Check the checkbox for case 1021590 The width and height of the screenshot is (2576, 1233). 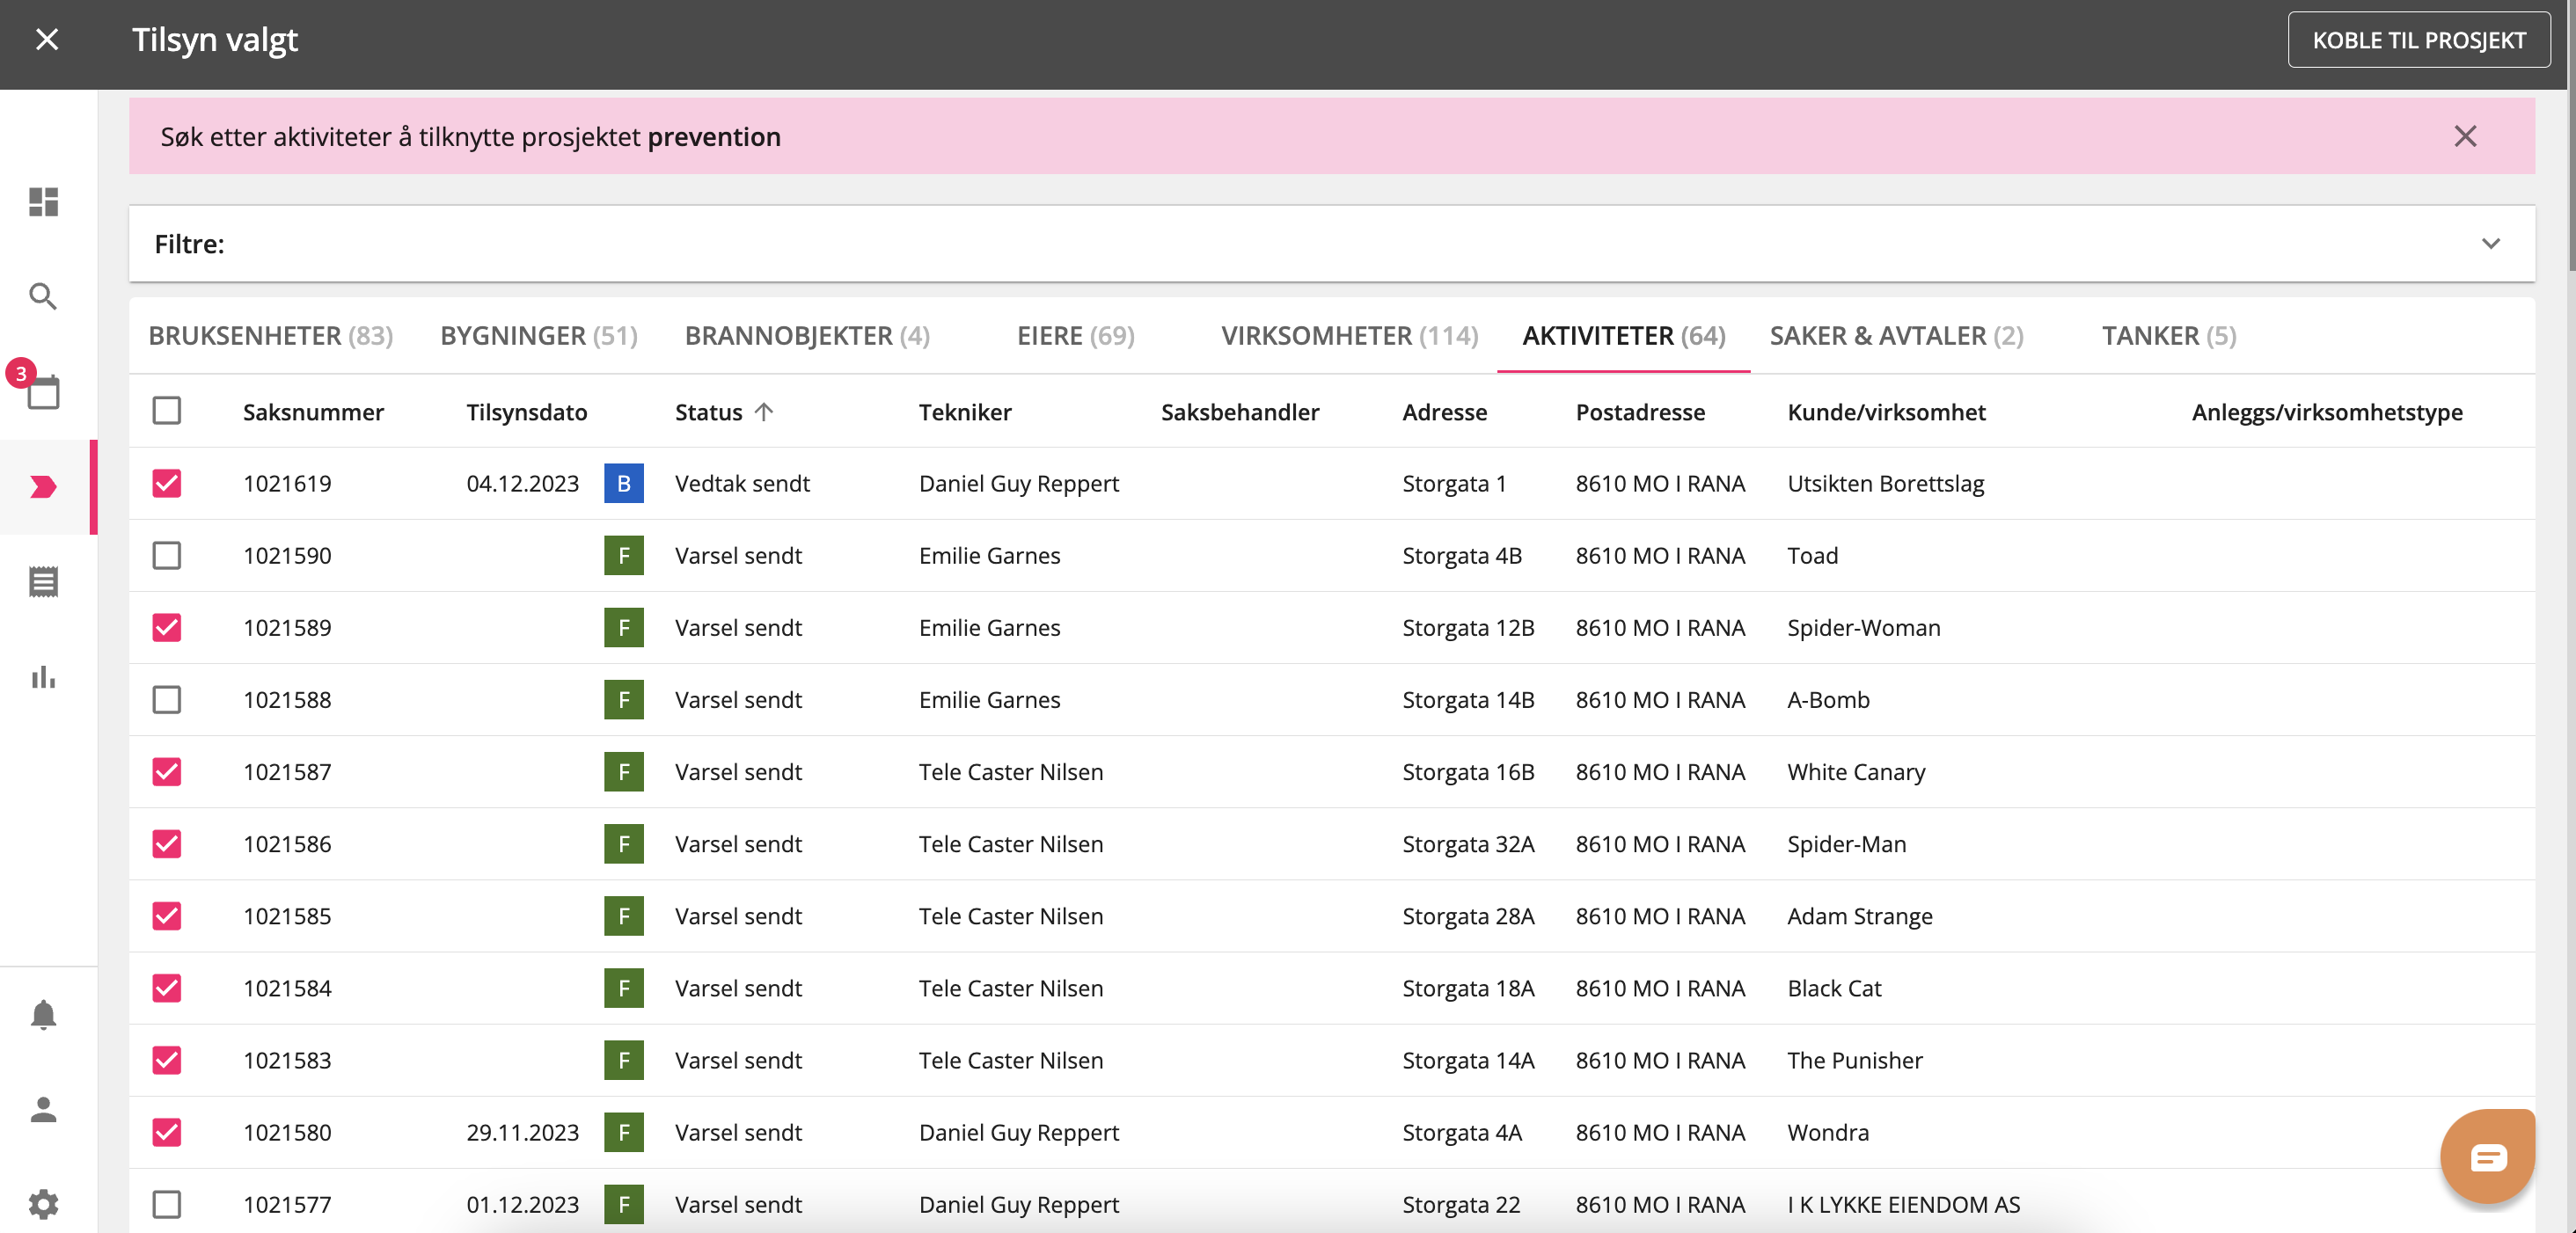(x=167, y=556)
